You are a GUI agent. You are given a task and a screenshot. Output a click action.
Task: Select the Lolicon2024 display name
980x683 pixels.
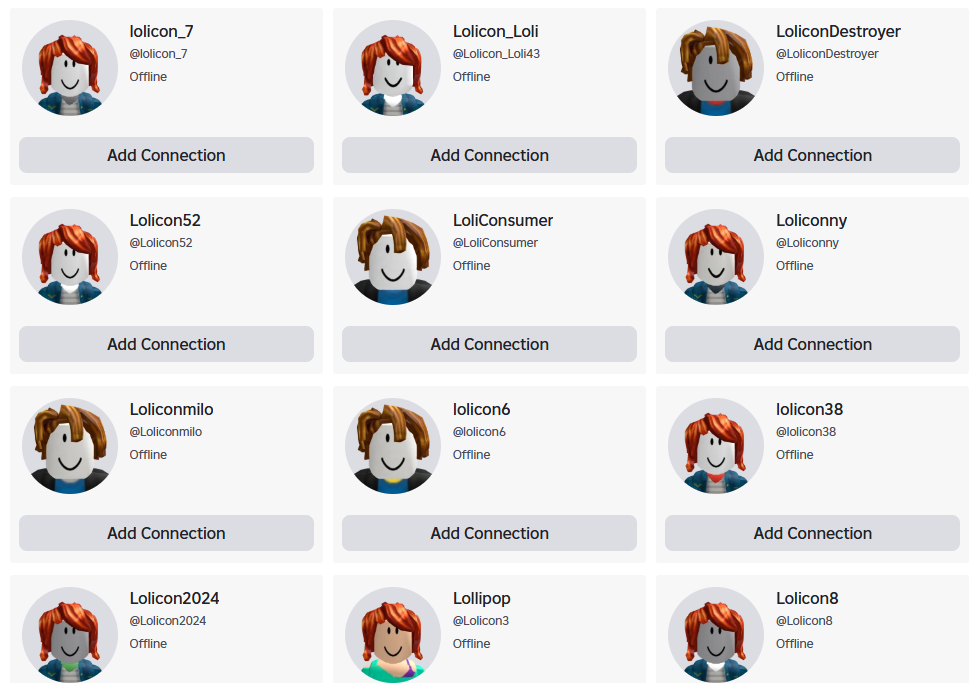[174, 598]
